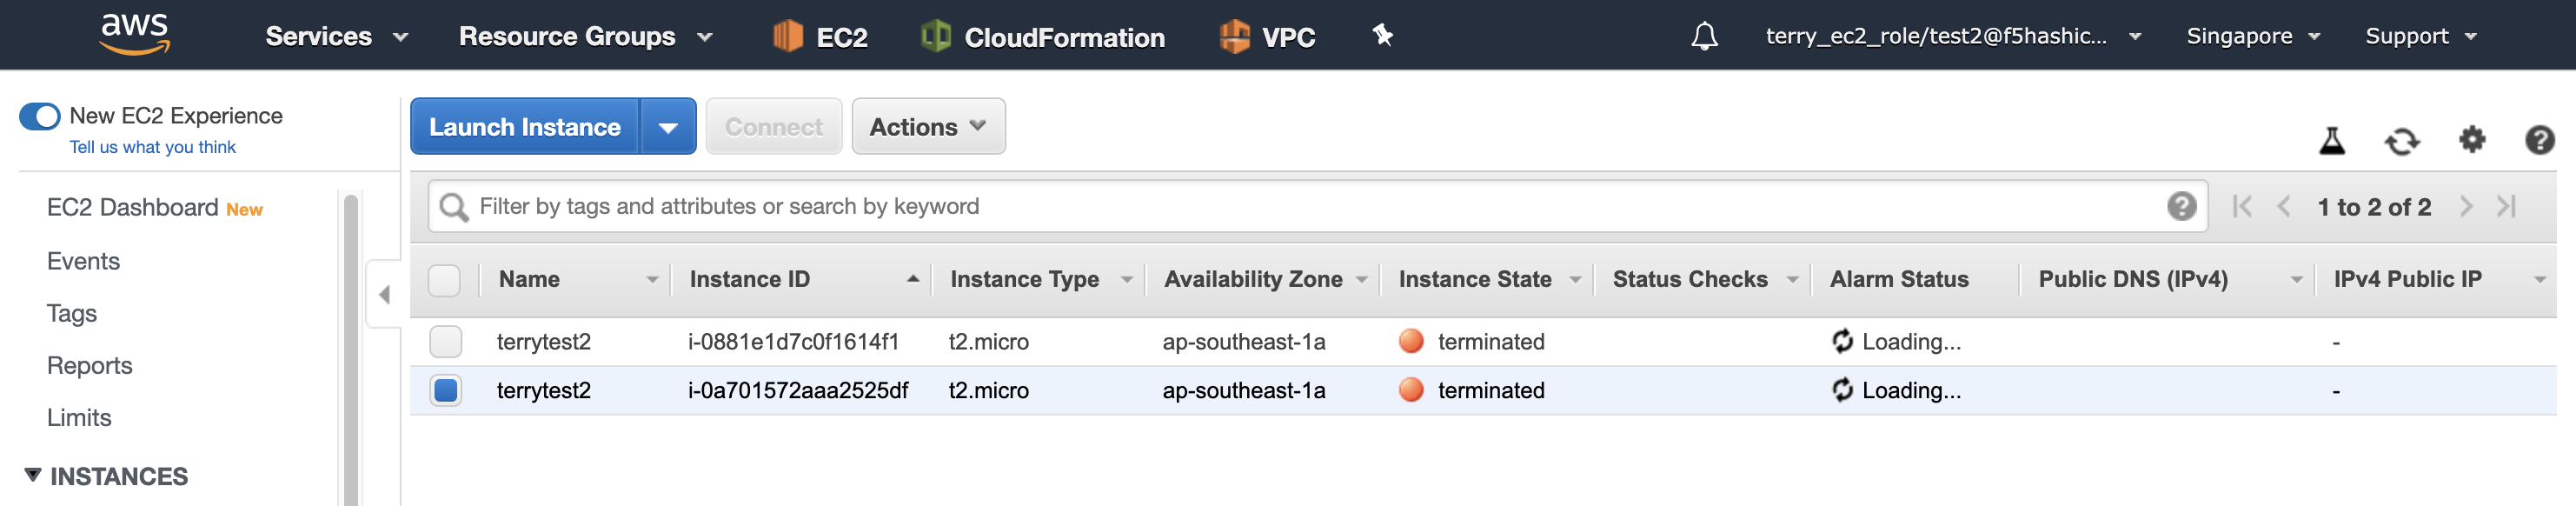Open the table settings gear
2576x506 pixels.
click(2472, 139)
